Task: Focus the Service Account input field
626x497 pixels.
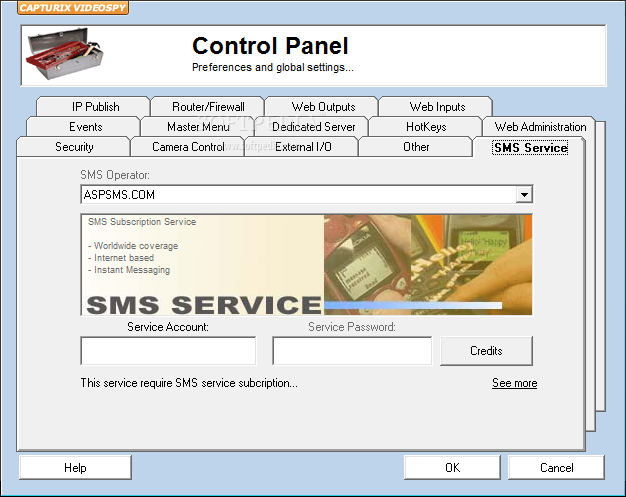Action: [168, 350]
